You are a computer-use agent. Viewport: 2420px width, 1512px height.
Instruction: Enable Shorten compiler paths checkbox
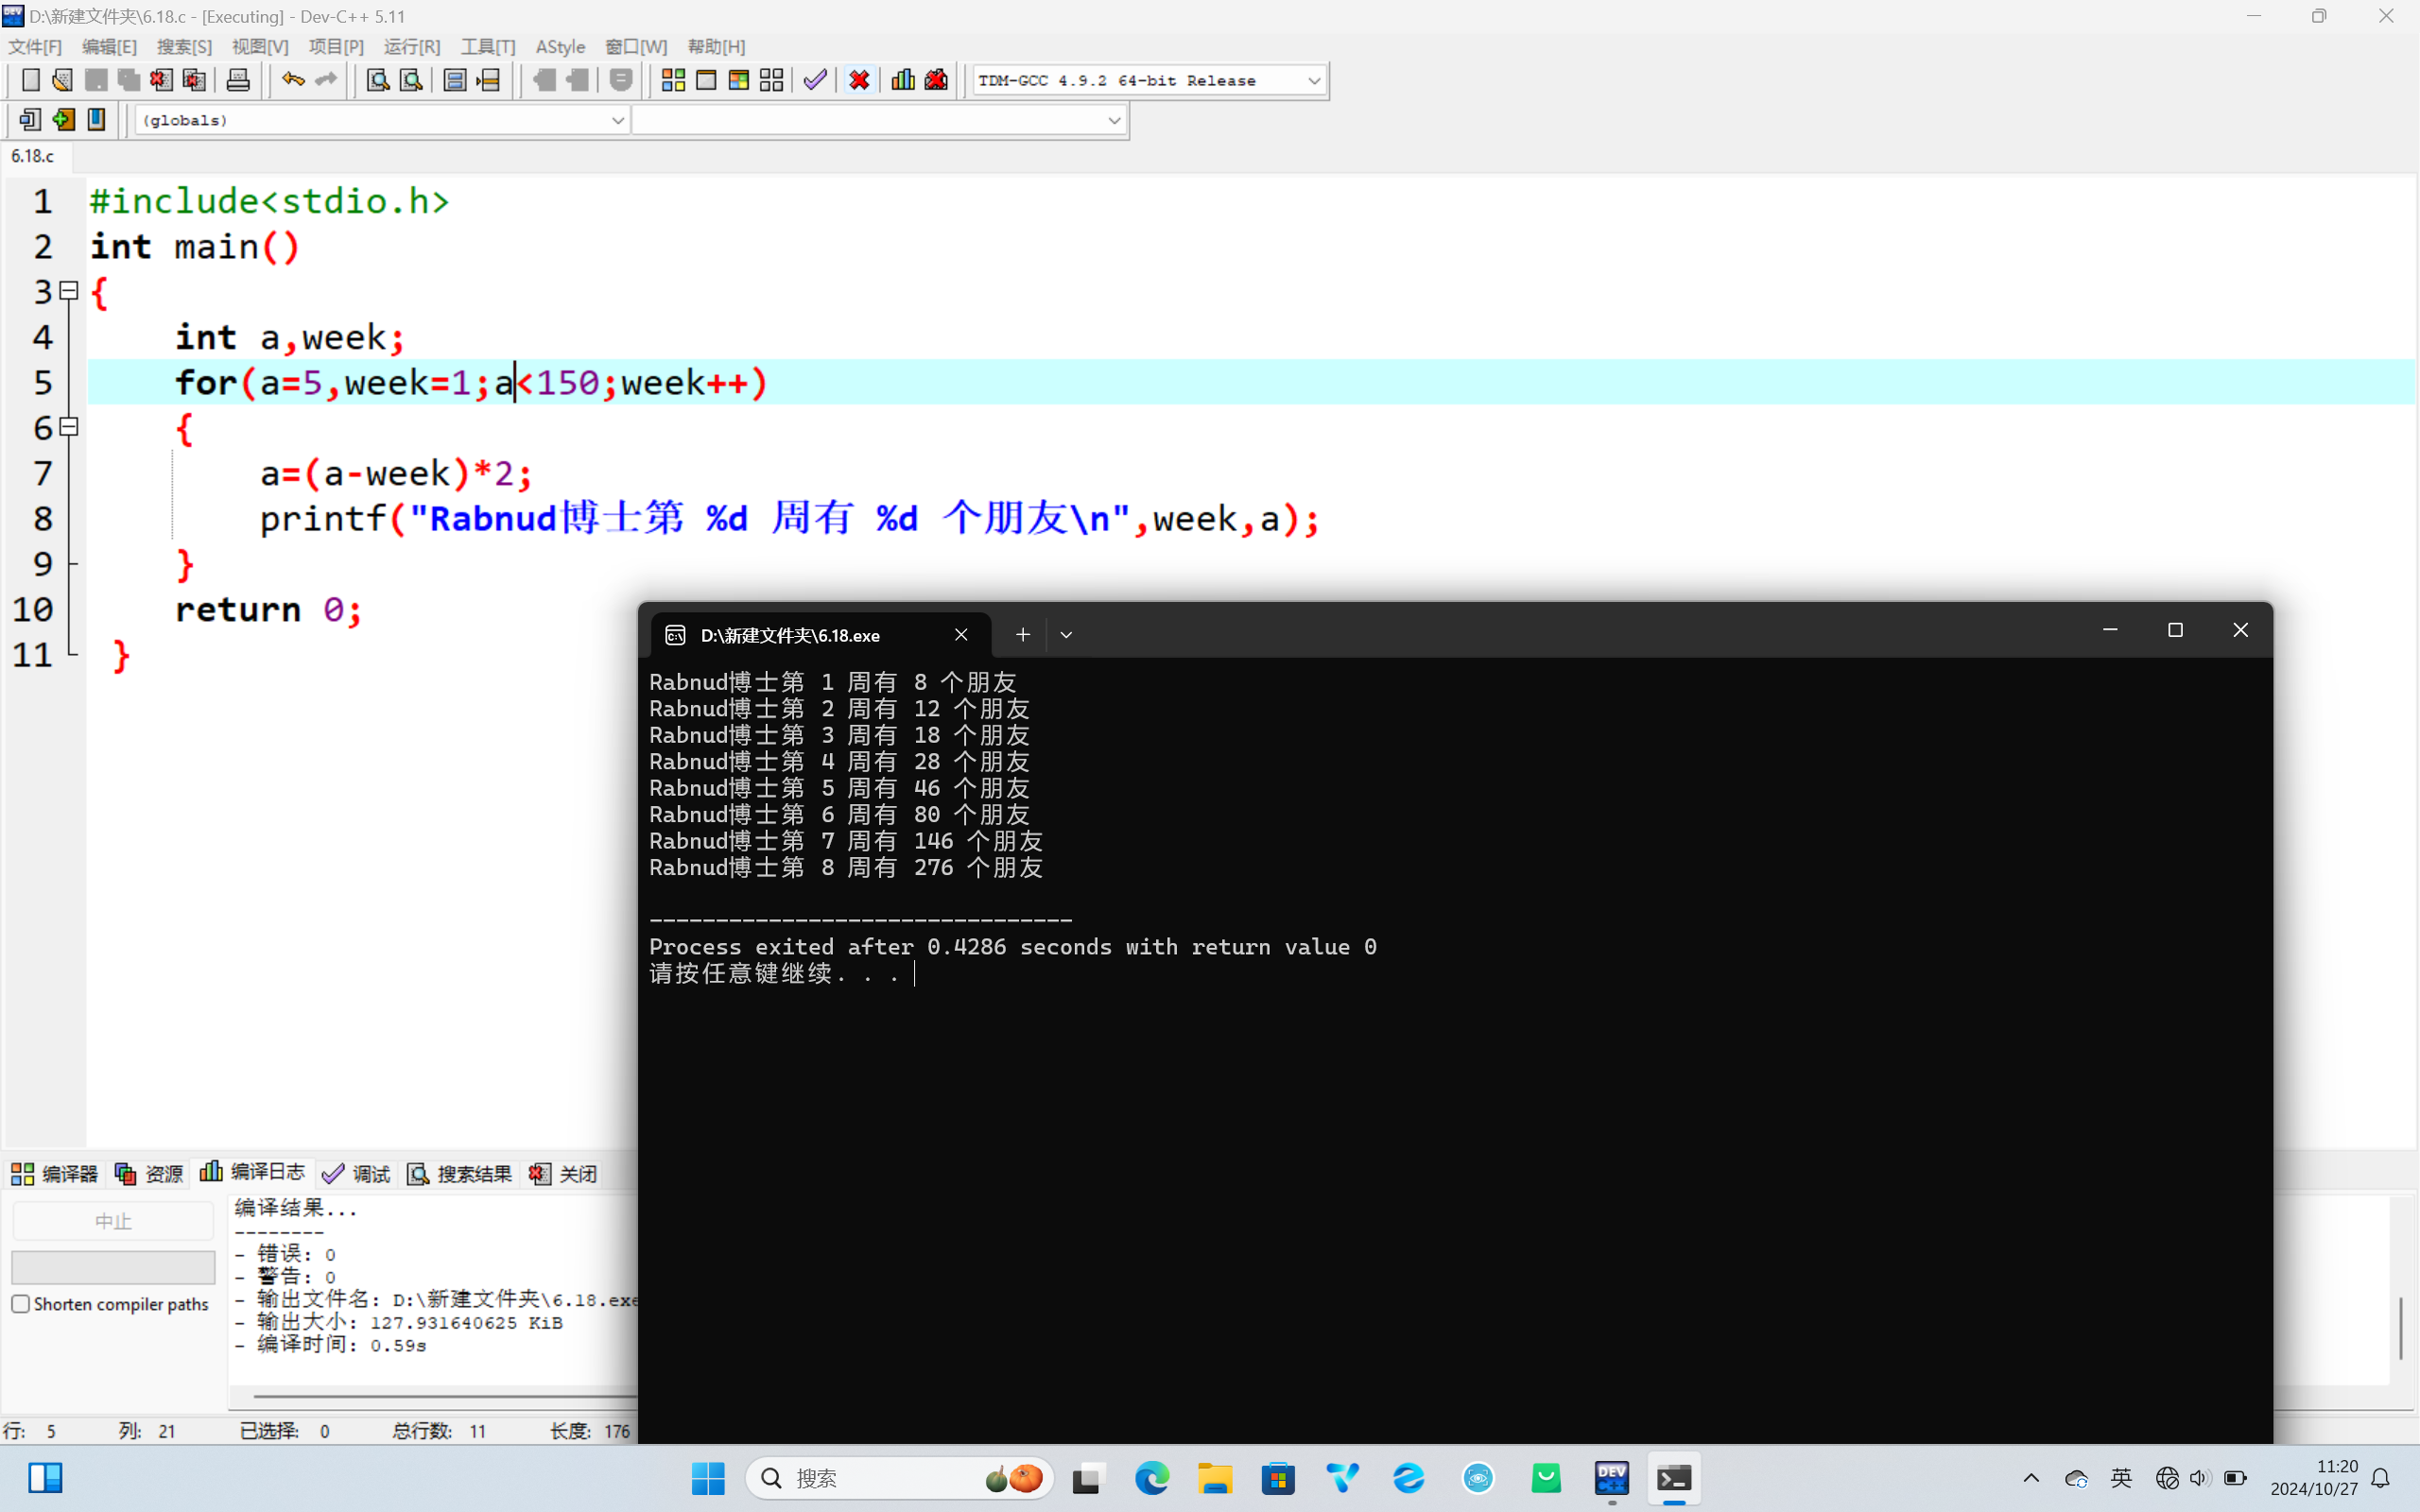21,1304
